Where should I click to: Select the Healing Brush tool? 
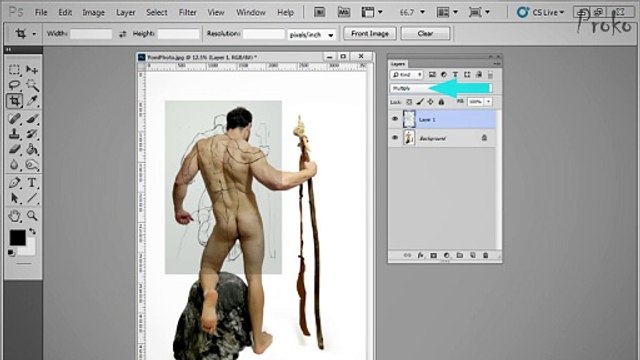click(14, 119)
